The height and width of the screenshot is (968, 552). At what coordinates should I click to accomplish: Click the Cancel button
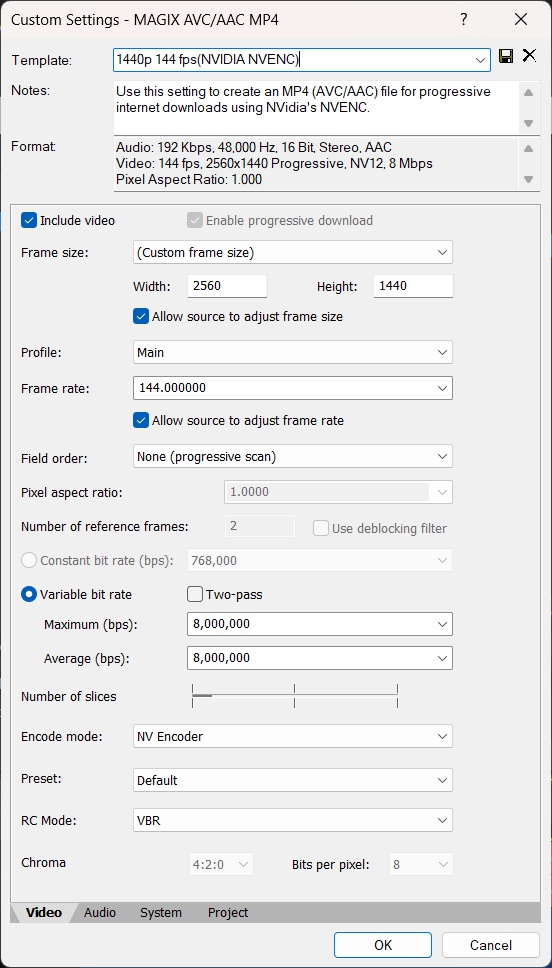491,945
